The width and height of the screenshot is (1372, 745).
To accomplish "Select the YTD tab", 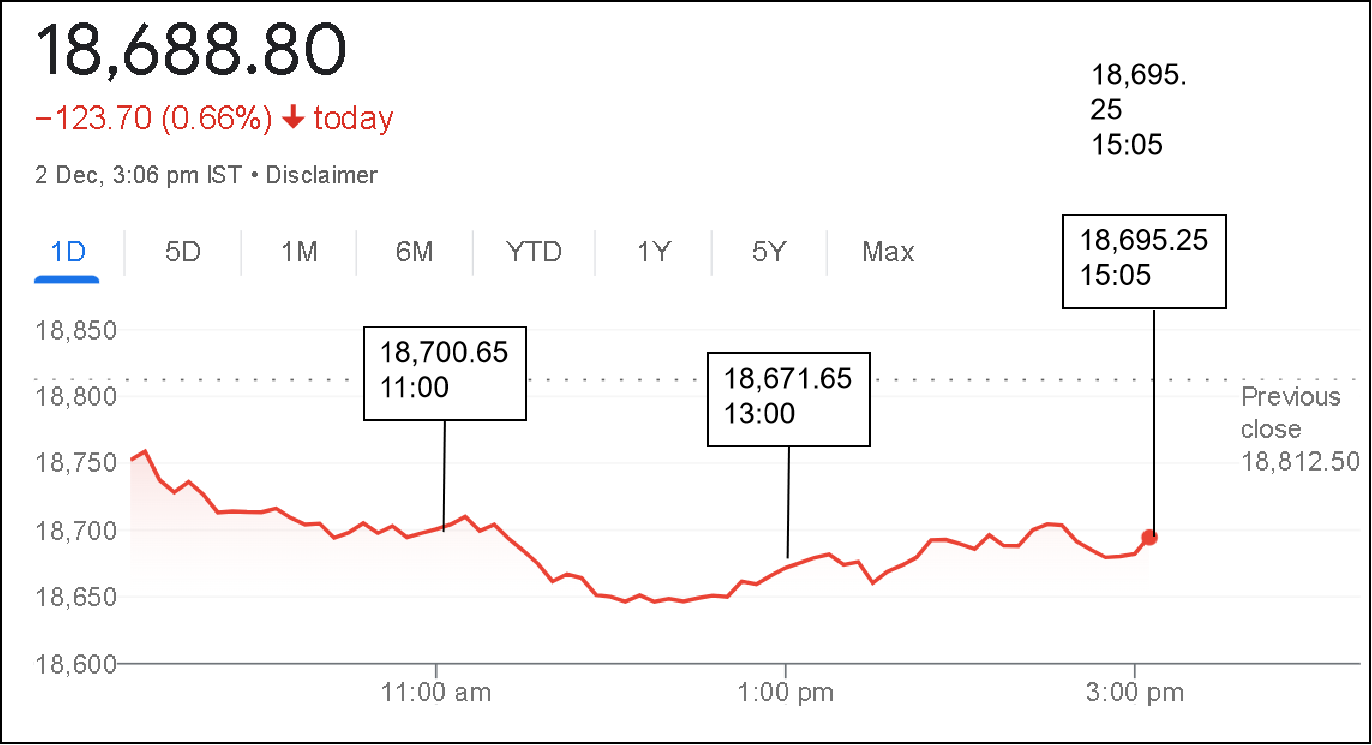I will [x=534, y=251].
